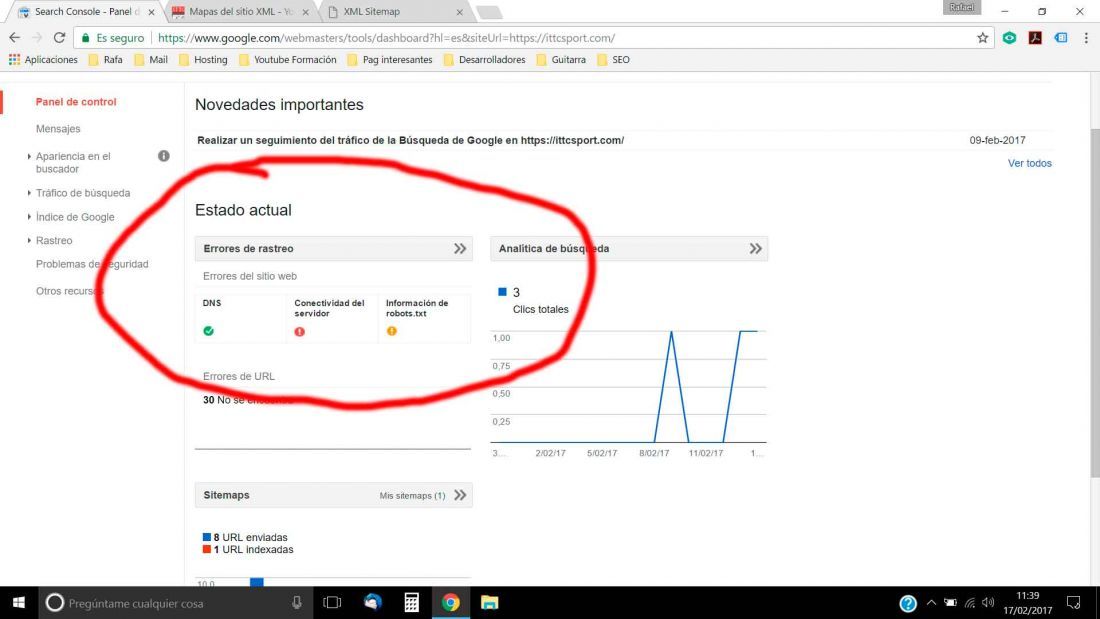
Task: Open the green eye extension icon
Action: 1009,38
